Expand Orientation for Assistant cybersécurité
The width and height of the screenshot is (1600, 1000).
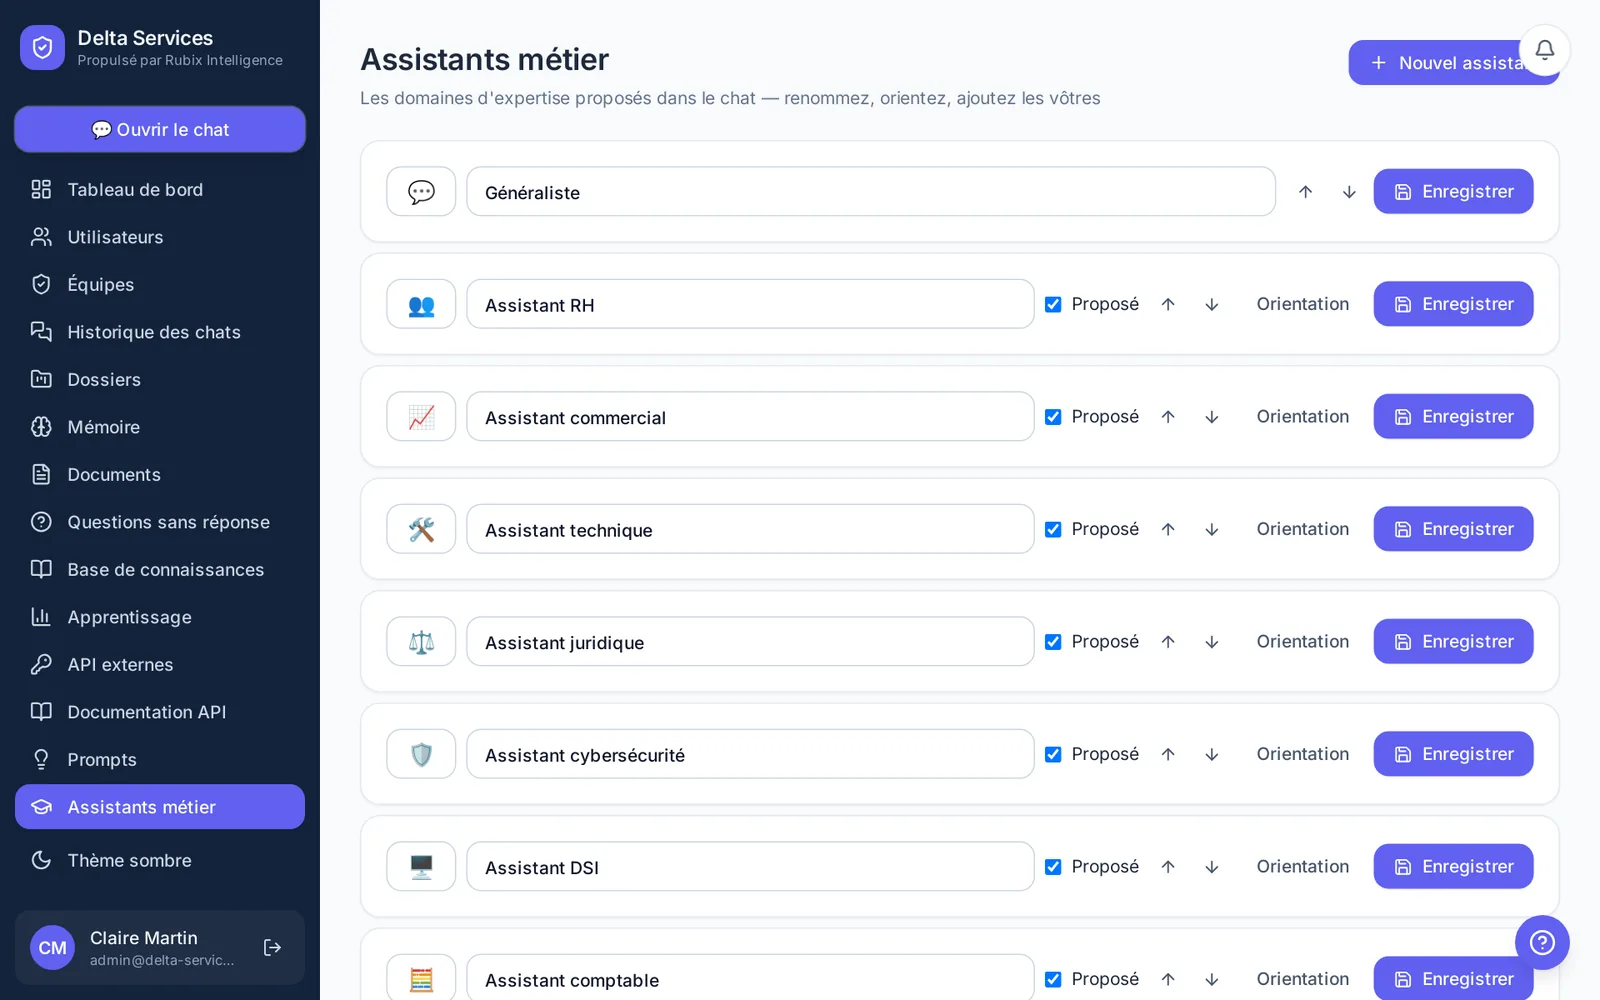pos(1302,754)
